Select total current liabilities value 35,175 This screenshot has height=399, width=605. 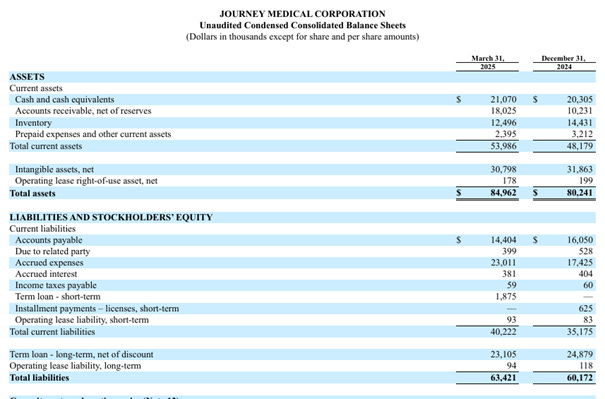tap(580, 332)
